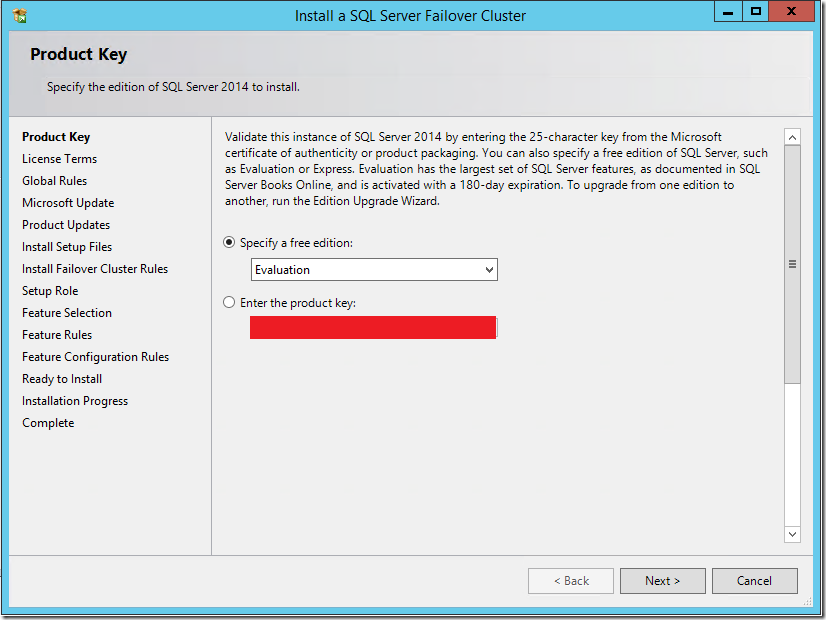Viewport: 826px width, 620px height.
Task: Click the SQL Server setup icon in the title bar
Action: [20, 16]
